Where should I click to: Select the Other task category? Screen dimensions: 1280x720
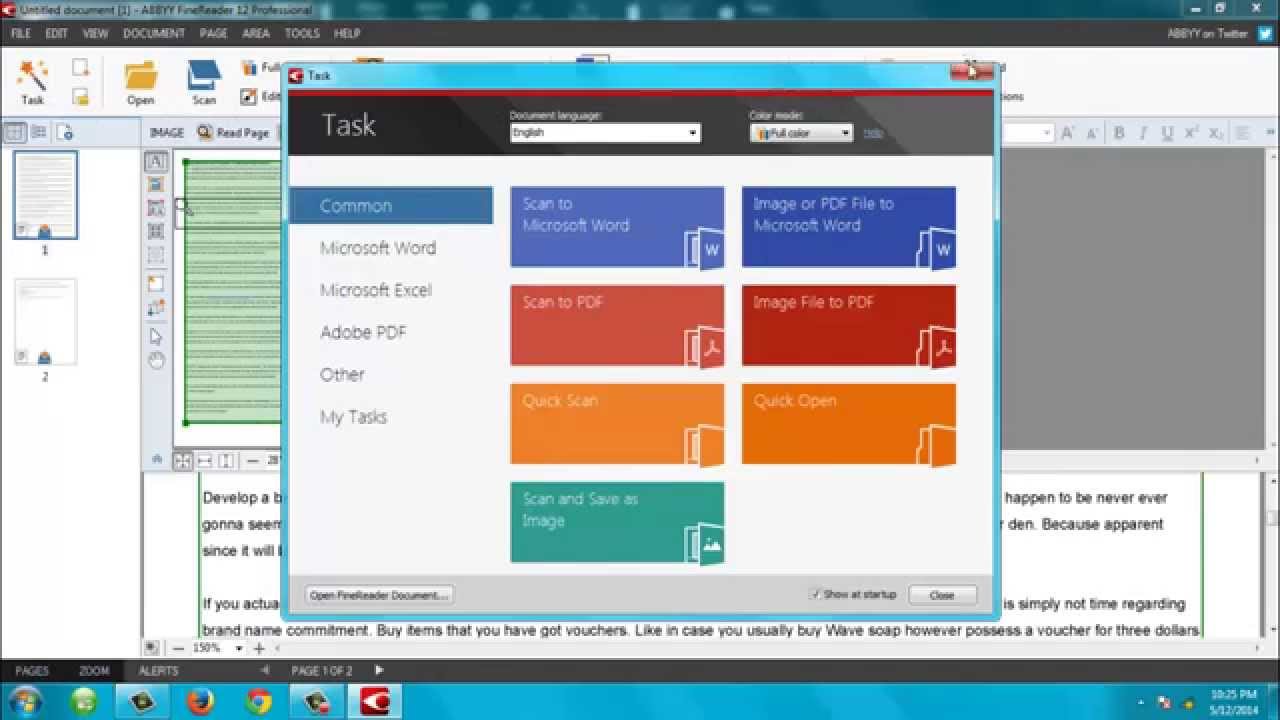342,374
